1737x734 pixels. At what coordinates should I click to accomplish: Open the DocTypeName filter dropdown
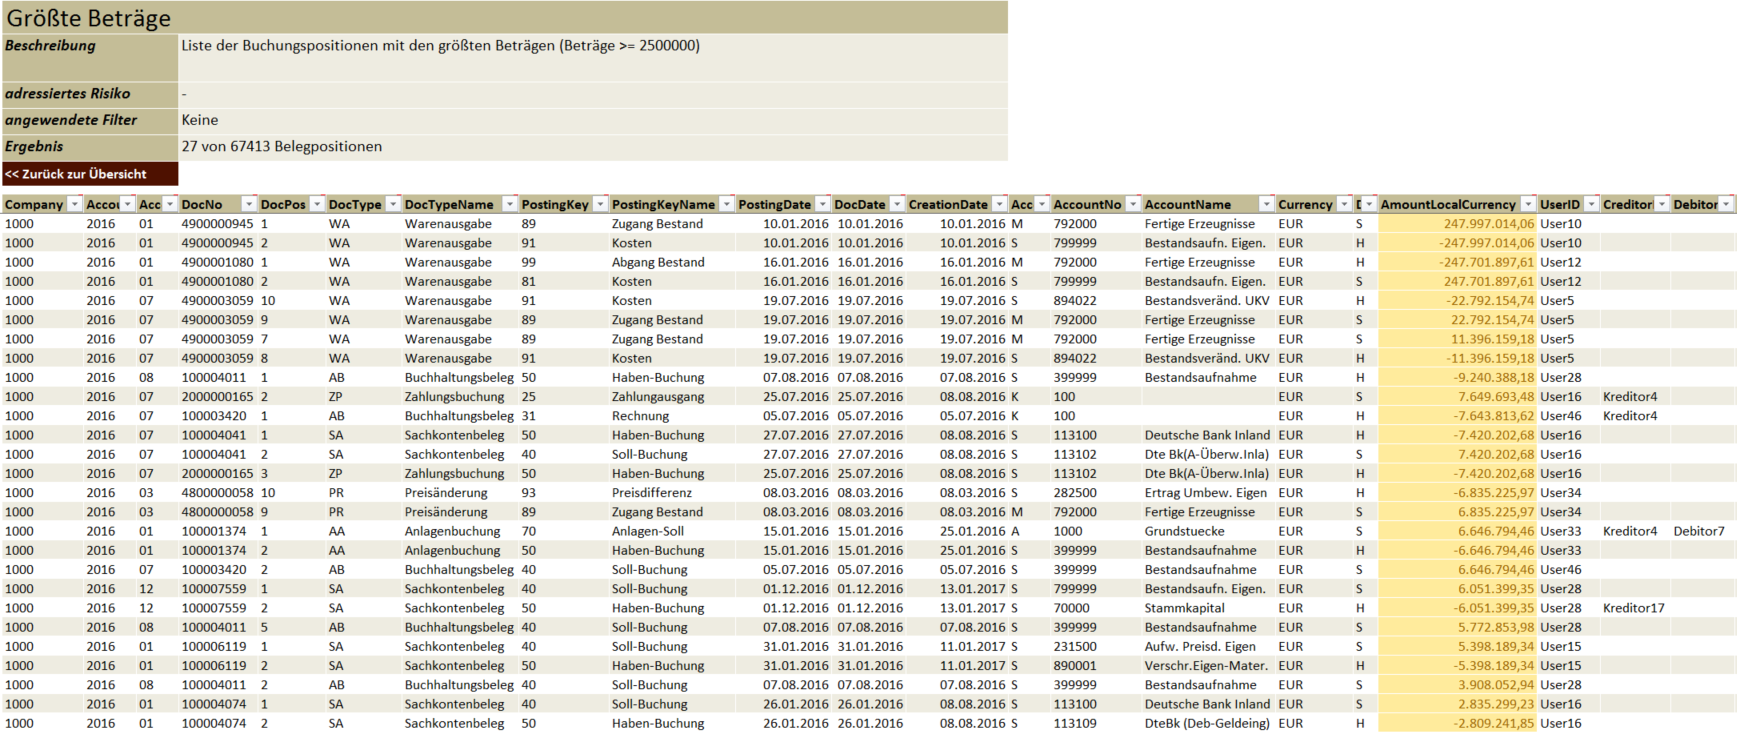point(509,204)
